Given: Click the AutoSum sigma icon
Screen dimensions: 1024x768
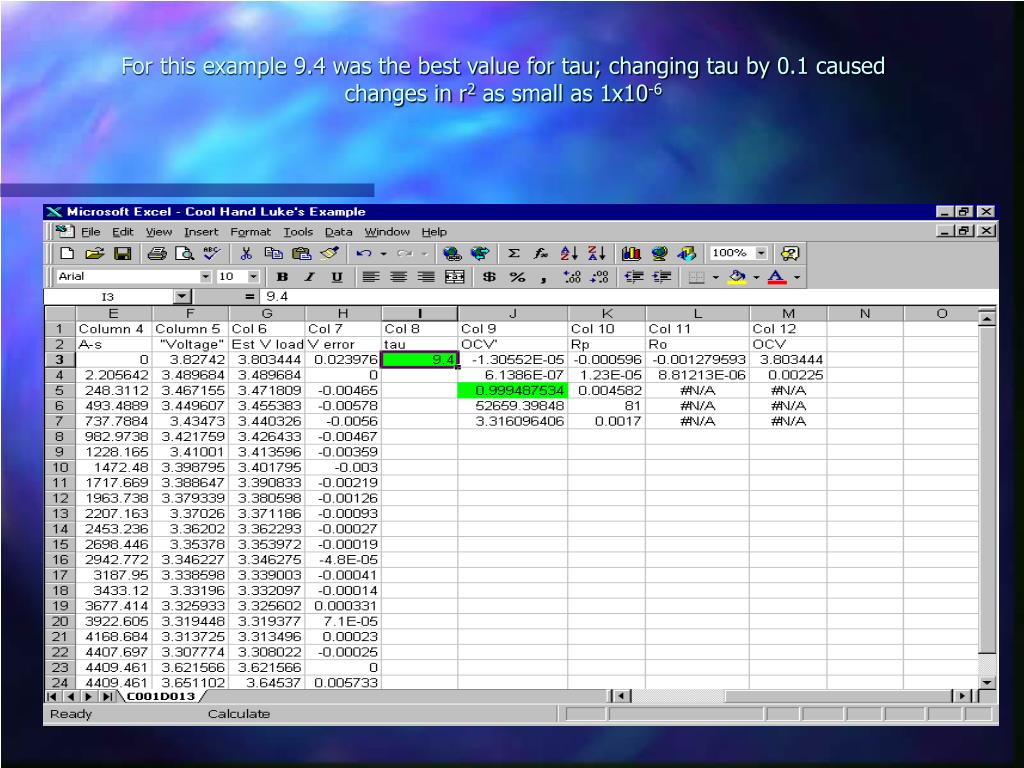Looking at the screenshot, I should pyautogui.click(x=514, y=254).
